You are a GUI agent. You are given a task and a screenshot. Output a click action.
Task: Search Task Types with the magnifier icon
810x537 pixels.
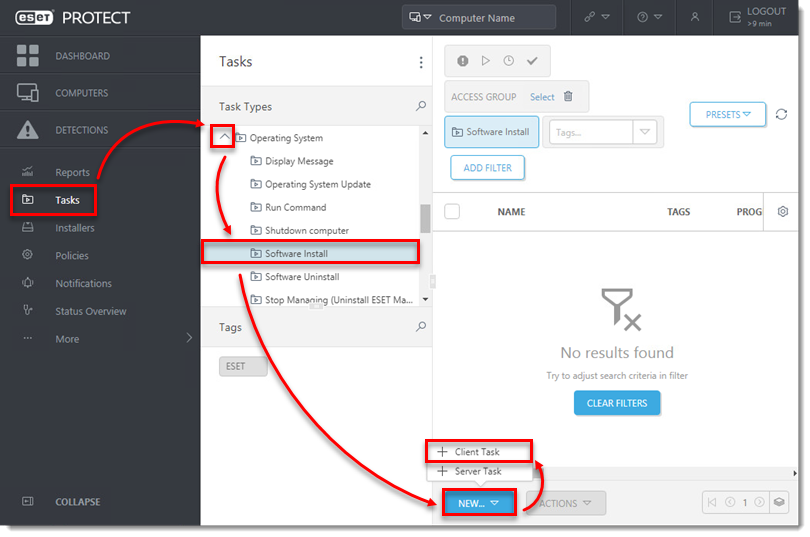click(421, 106)
